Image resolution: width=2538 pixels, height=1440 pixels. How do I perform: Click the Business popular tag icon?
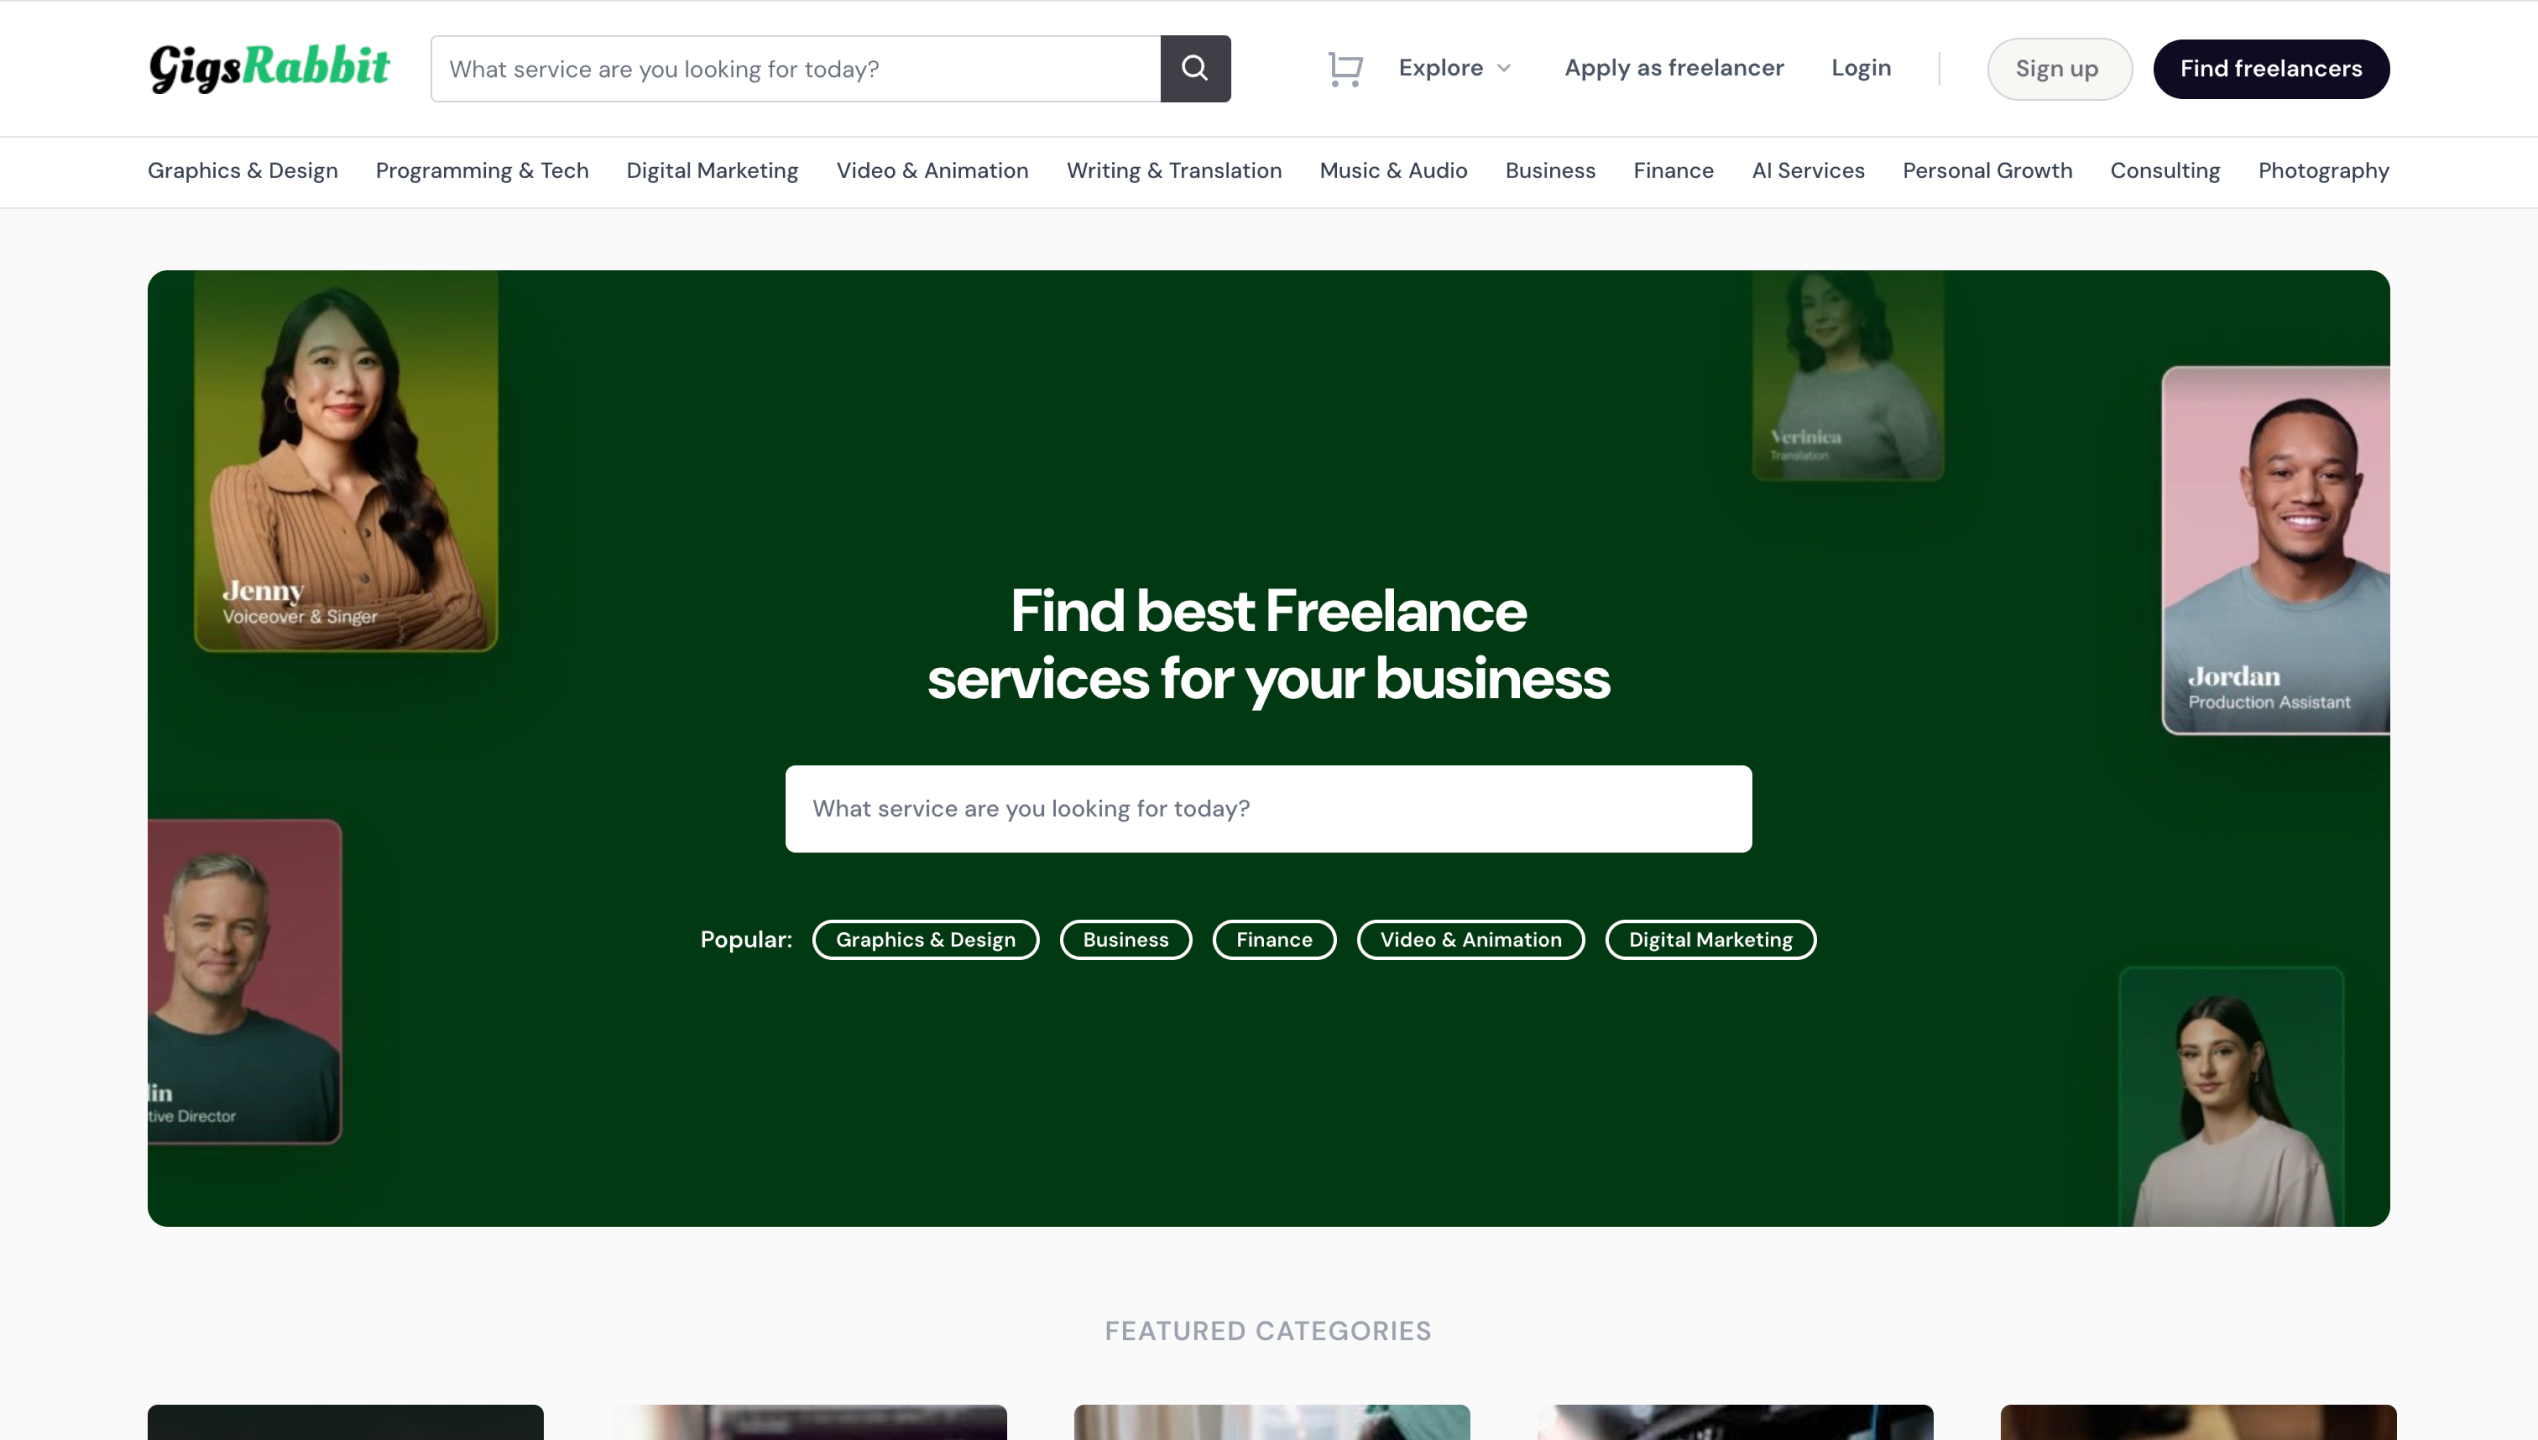pos(1126,940)
